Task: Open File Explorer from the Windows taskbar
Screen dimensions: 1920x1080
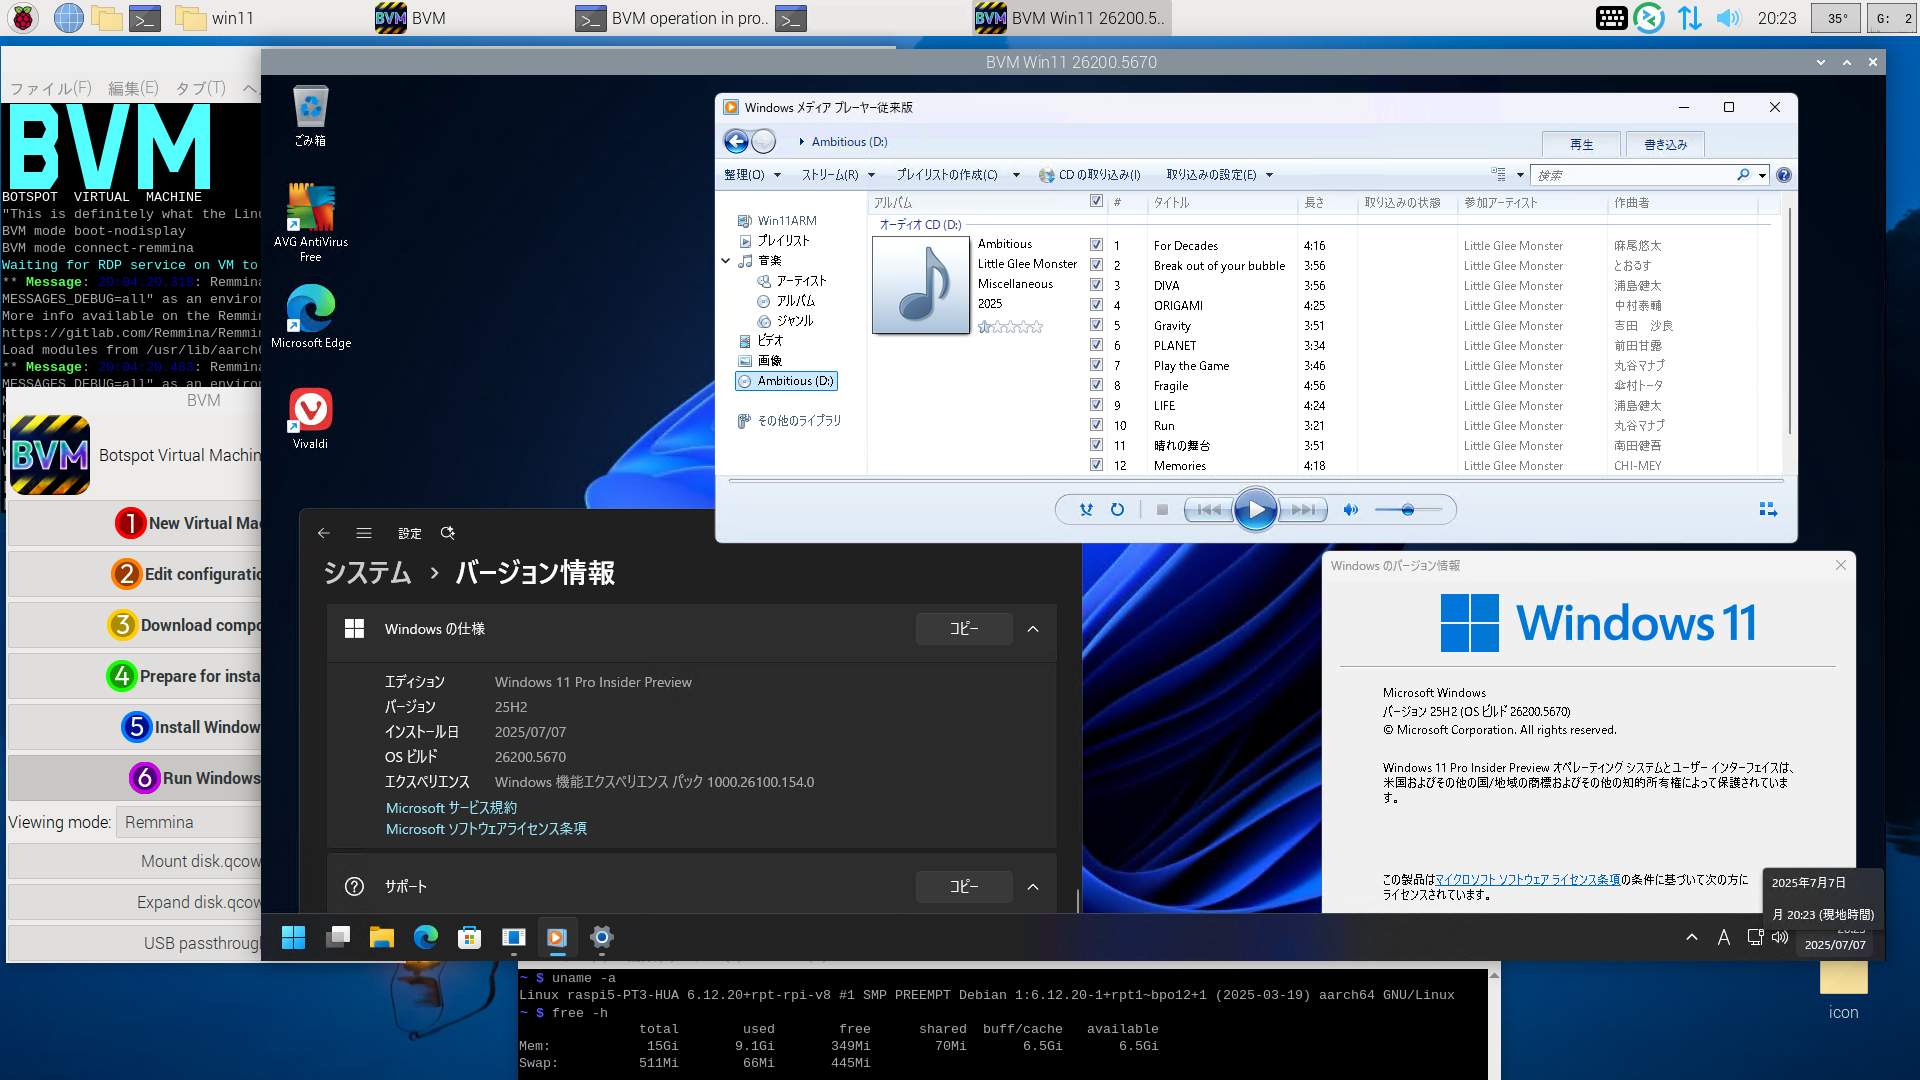Action: (x=381, y=937)
